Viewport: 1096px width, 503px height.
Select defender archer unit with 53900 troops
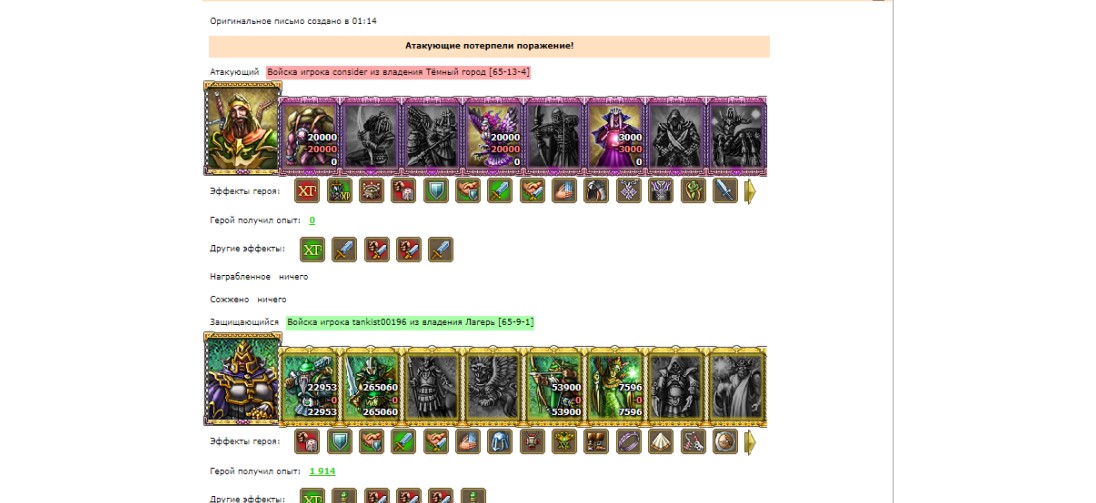pos(555,387)
